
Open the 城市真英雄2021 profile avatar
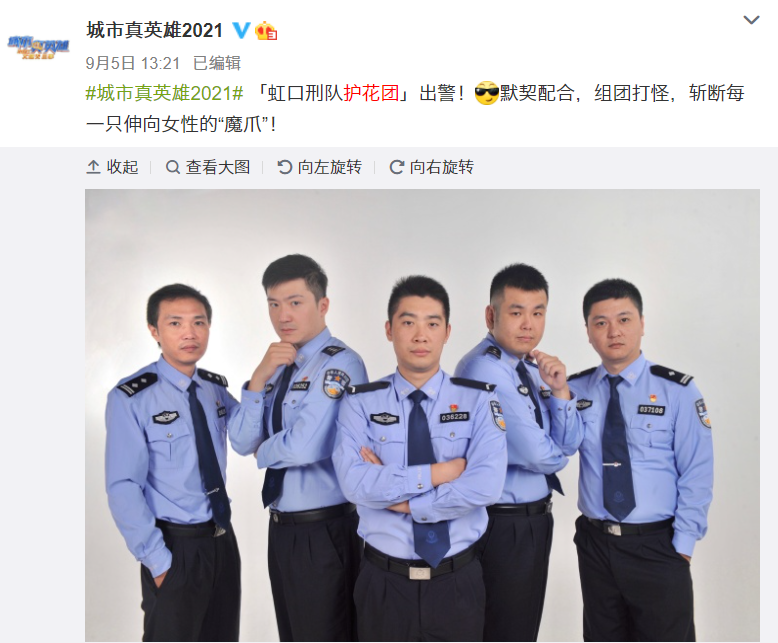38,47
